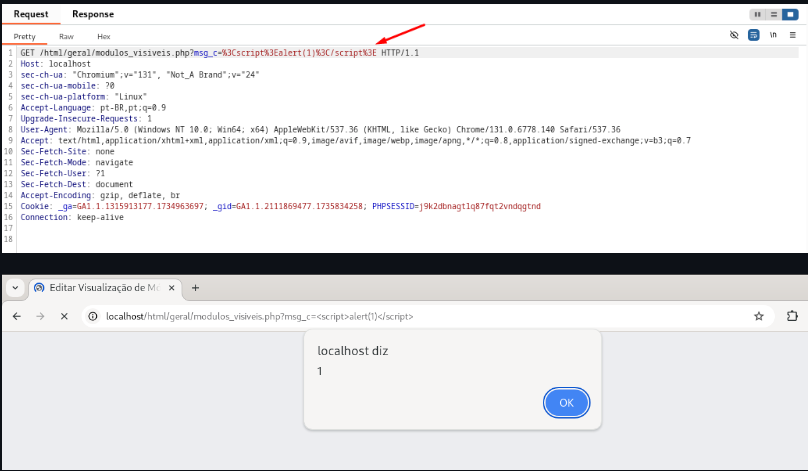Click the Accept-Language pt-BR header line
Viewport: 808px width, 471px height.
(x=93, y=108)
